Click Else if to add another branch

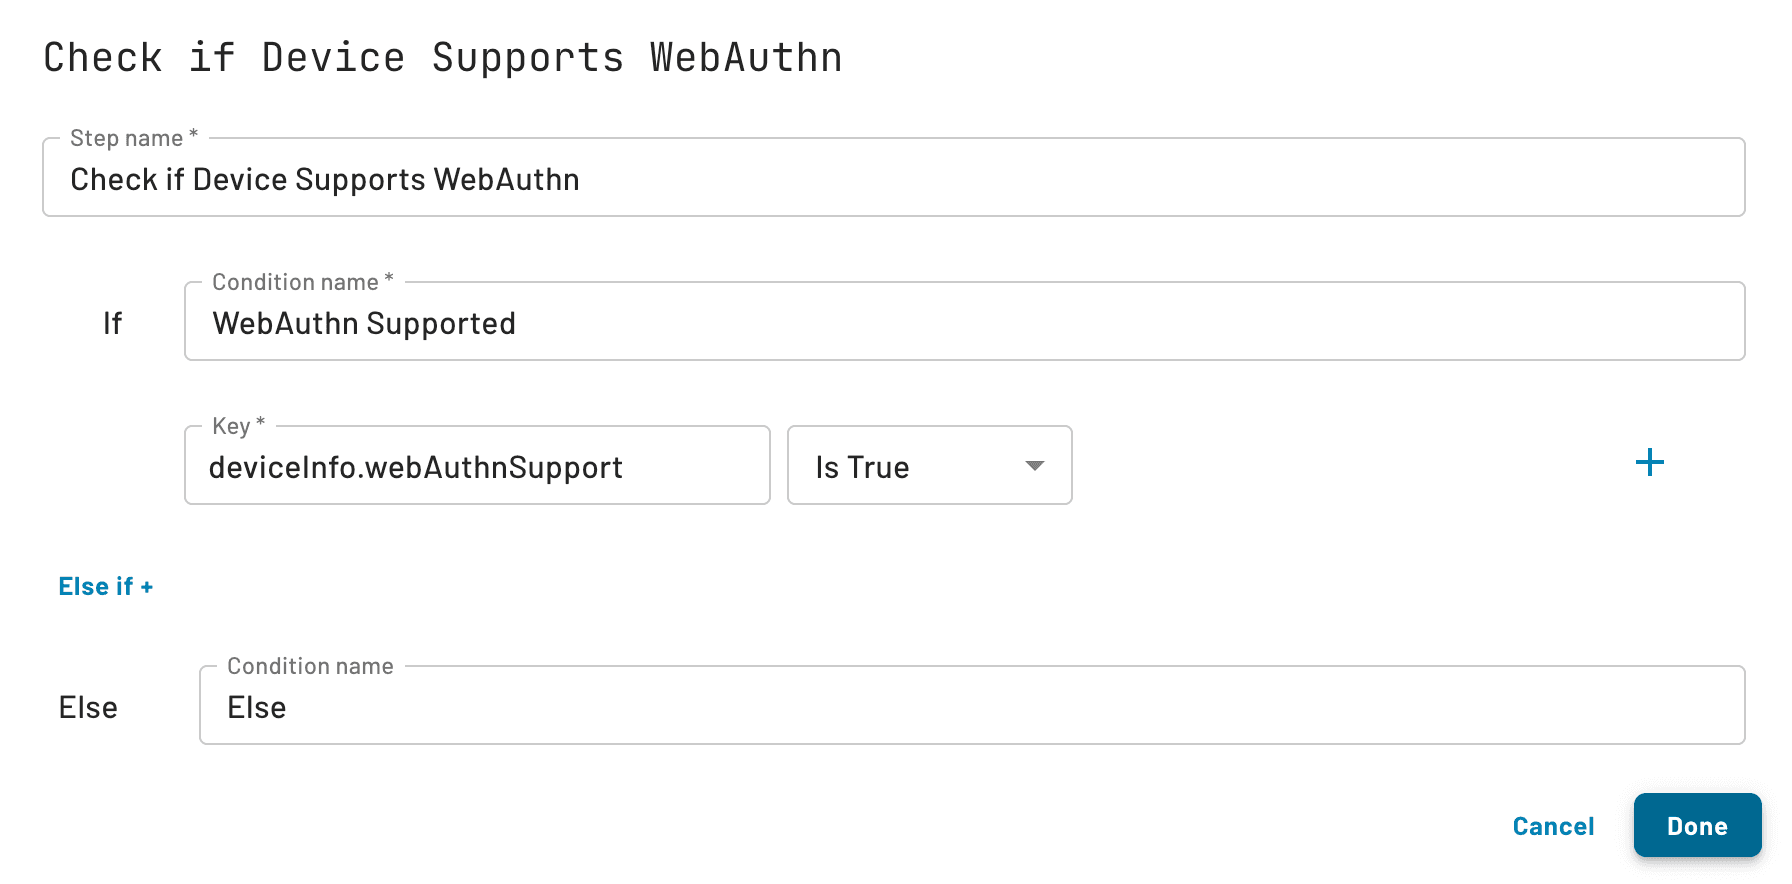(x=106, y=586)
